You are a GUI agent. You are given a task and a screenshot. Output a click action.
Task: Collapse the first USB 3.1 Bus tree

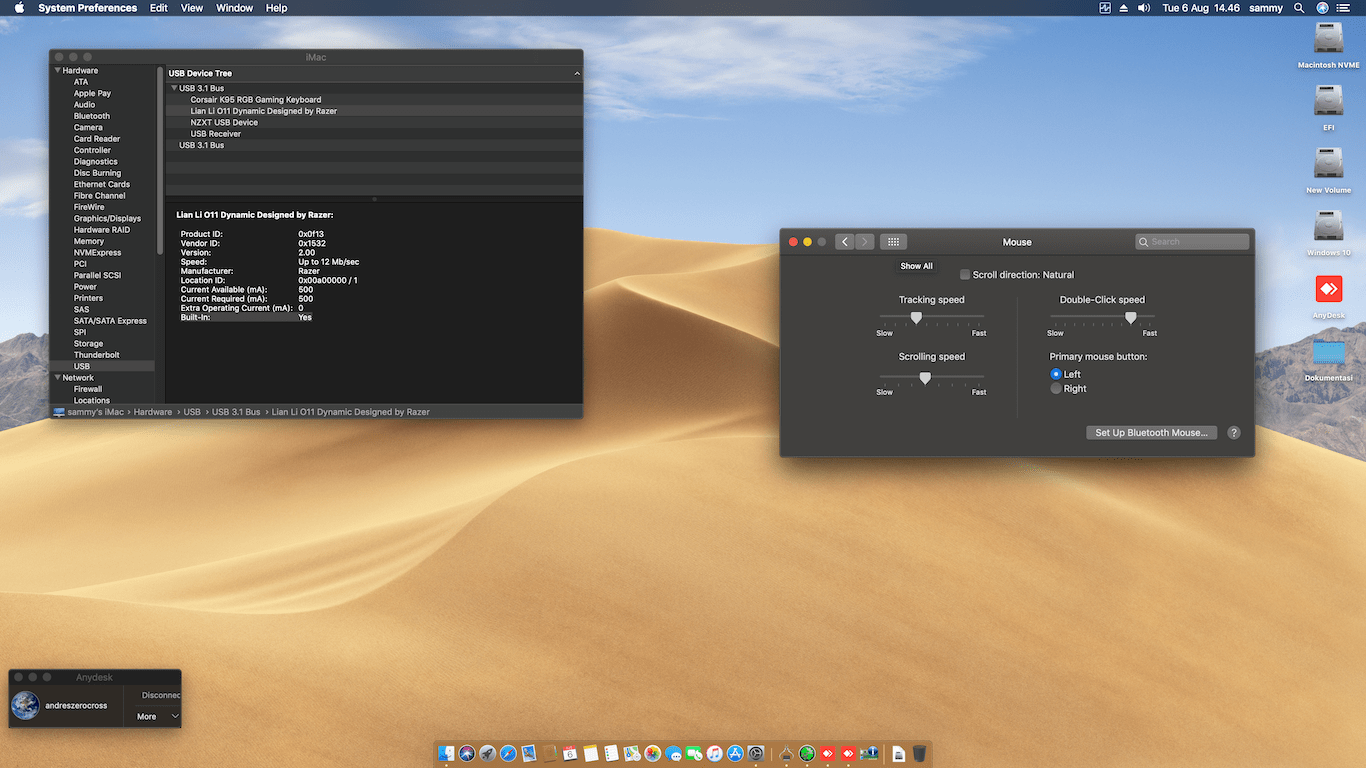pyautogui.click(x=174, y=89)
